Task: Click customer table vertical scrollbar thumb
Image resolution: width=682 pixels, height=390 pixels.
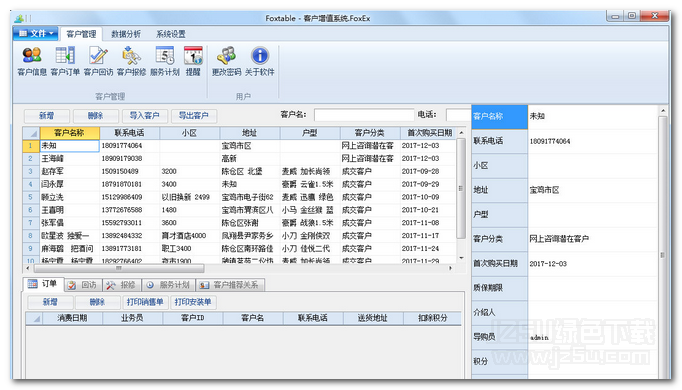Action: click(461, 188)
